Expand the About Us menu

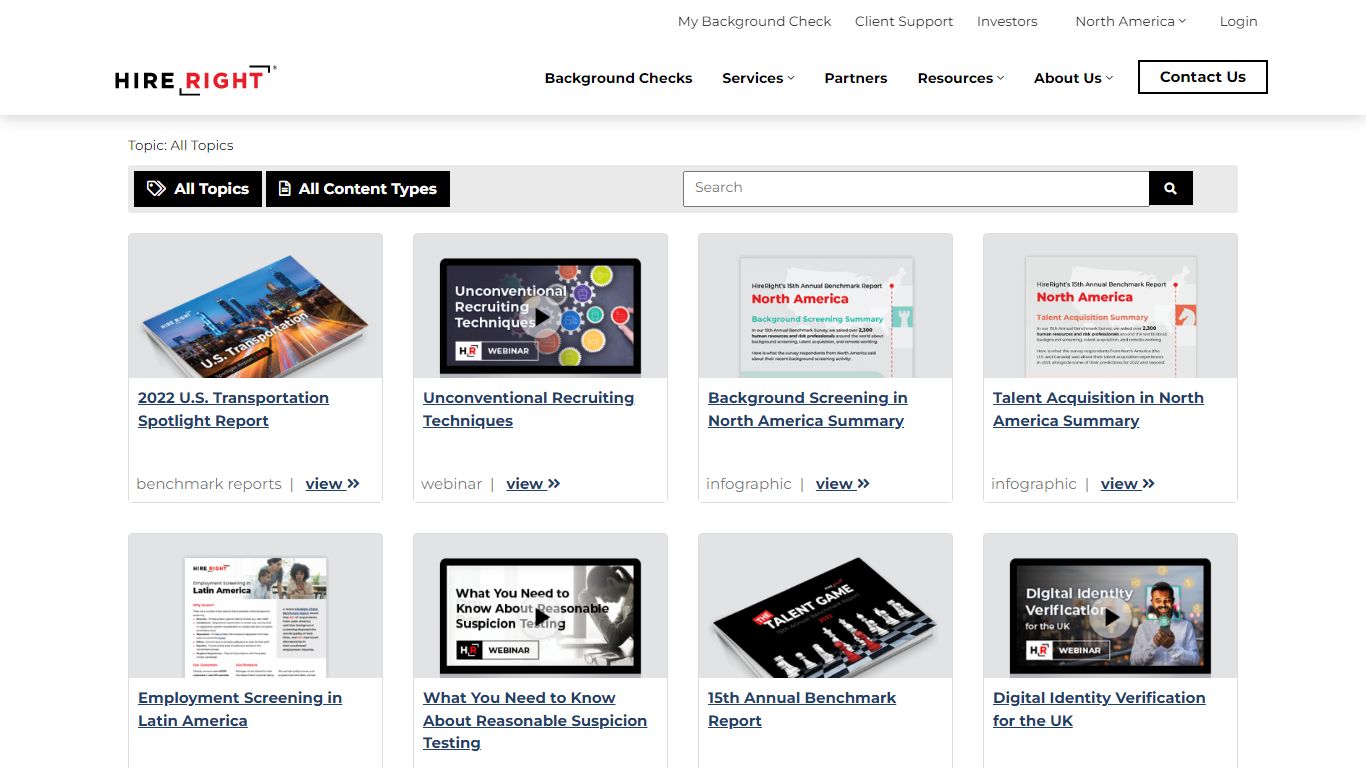point(1073,78)
